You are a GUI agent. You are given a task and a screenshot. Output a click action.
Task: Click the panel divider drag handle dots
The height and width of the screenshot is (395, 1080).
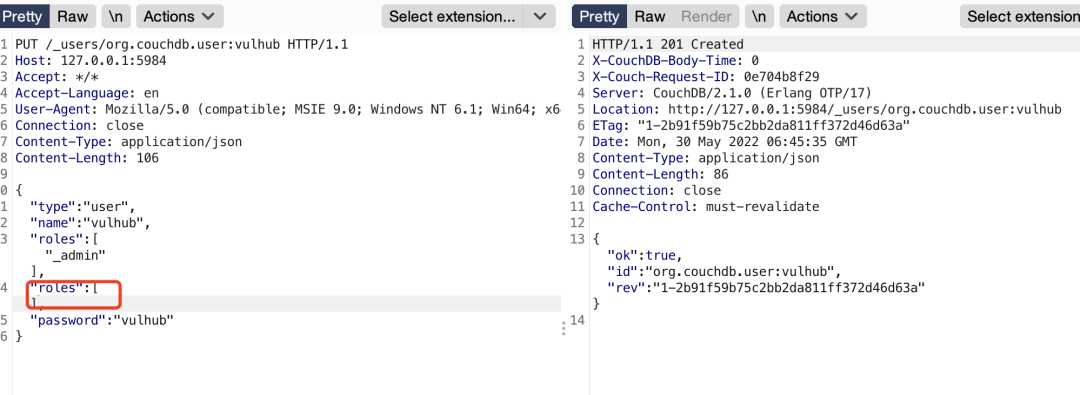[x=563, y=329]
